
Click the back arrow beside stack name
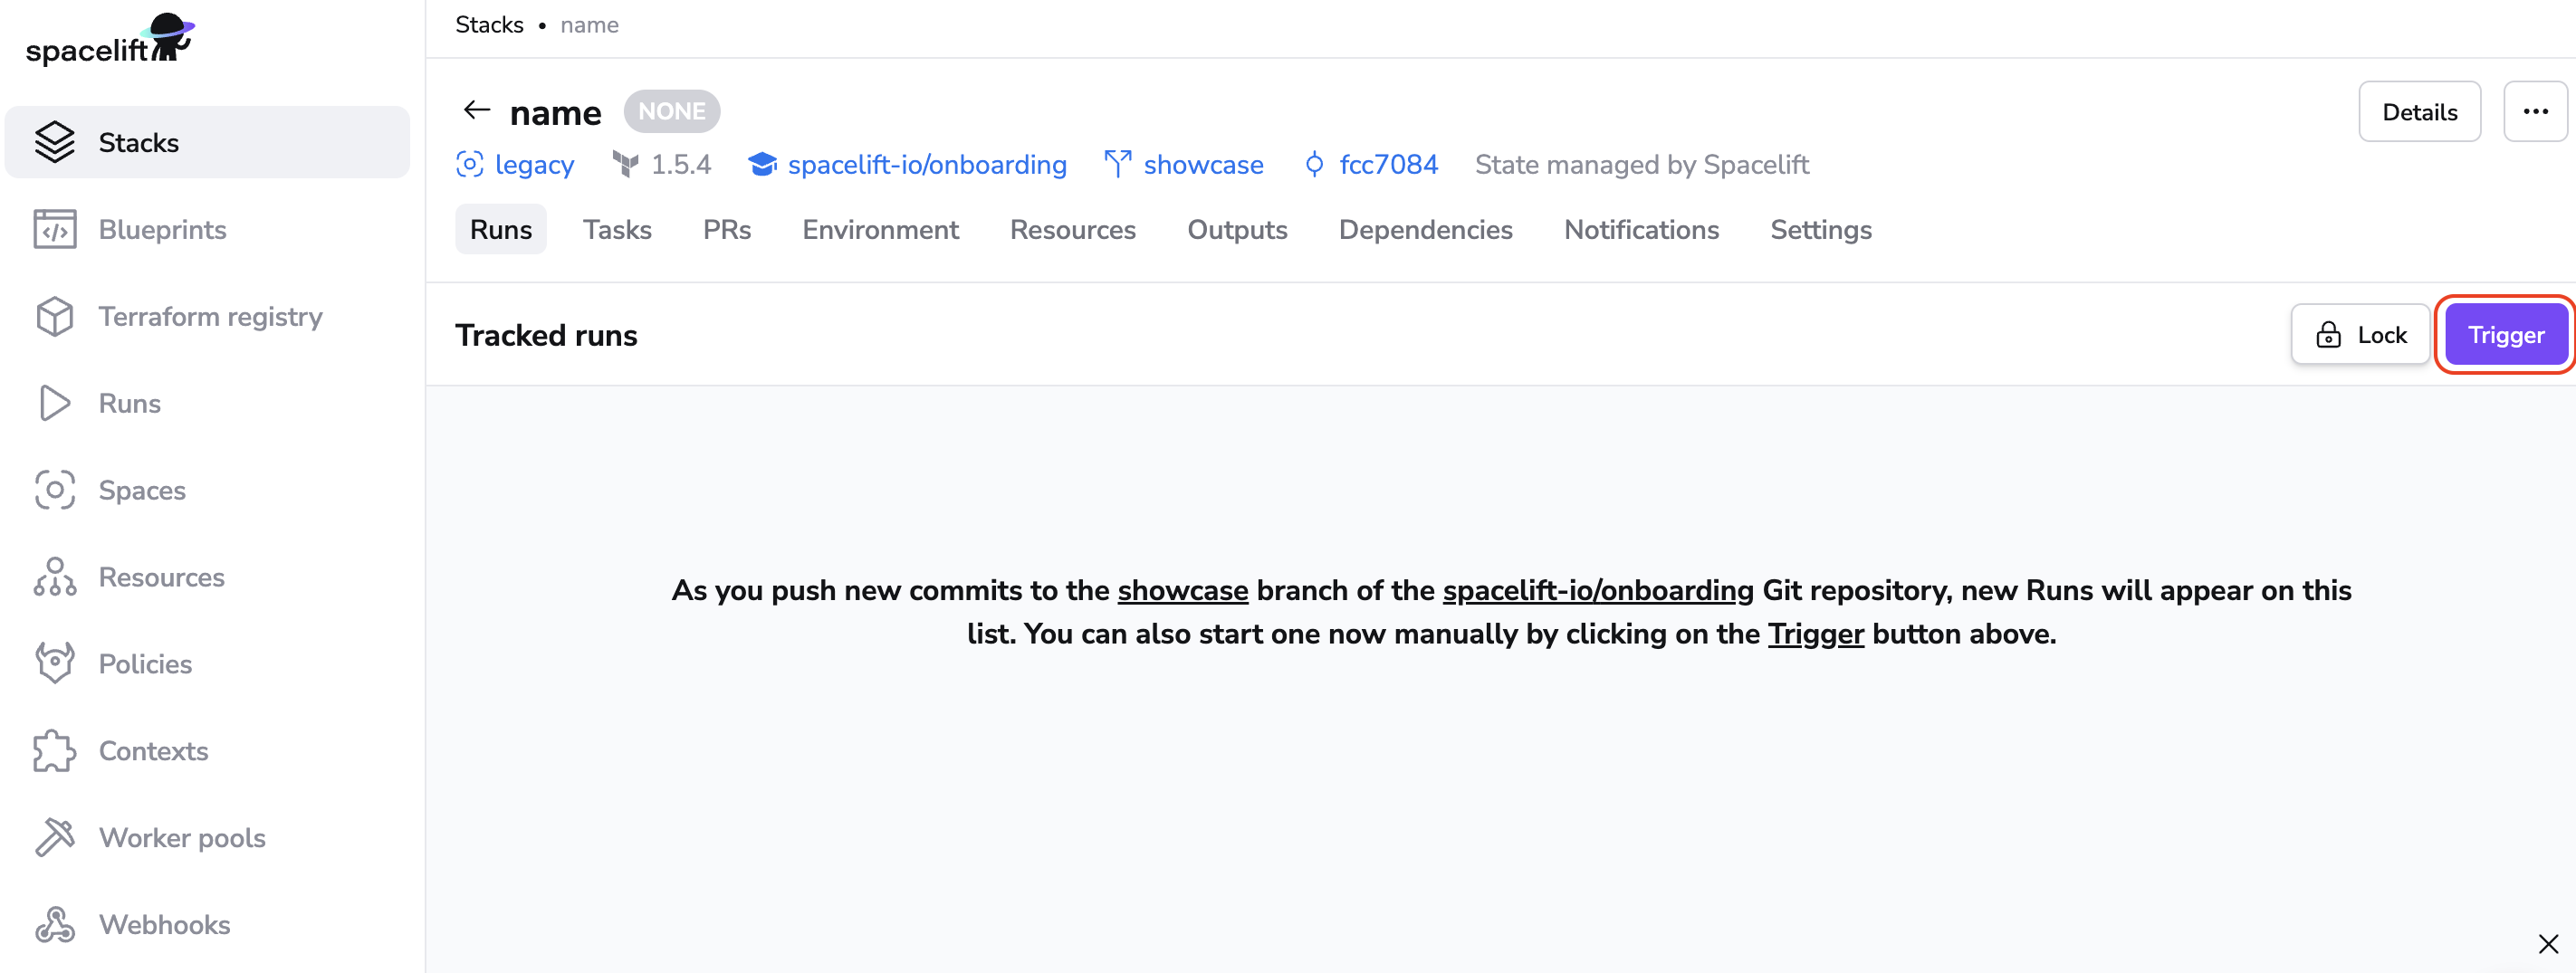pos(477,110)
